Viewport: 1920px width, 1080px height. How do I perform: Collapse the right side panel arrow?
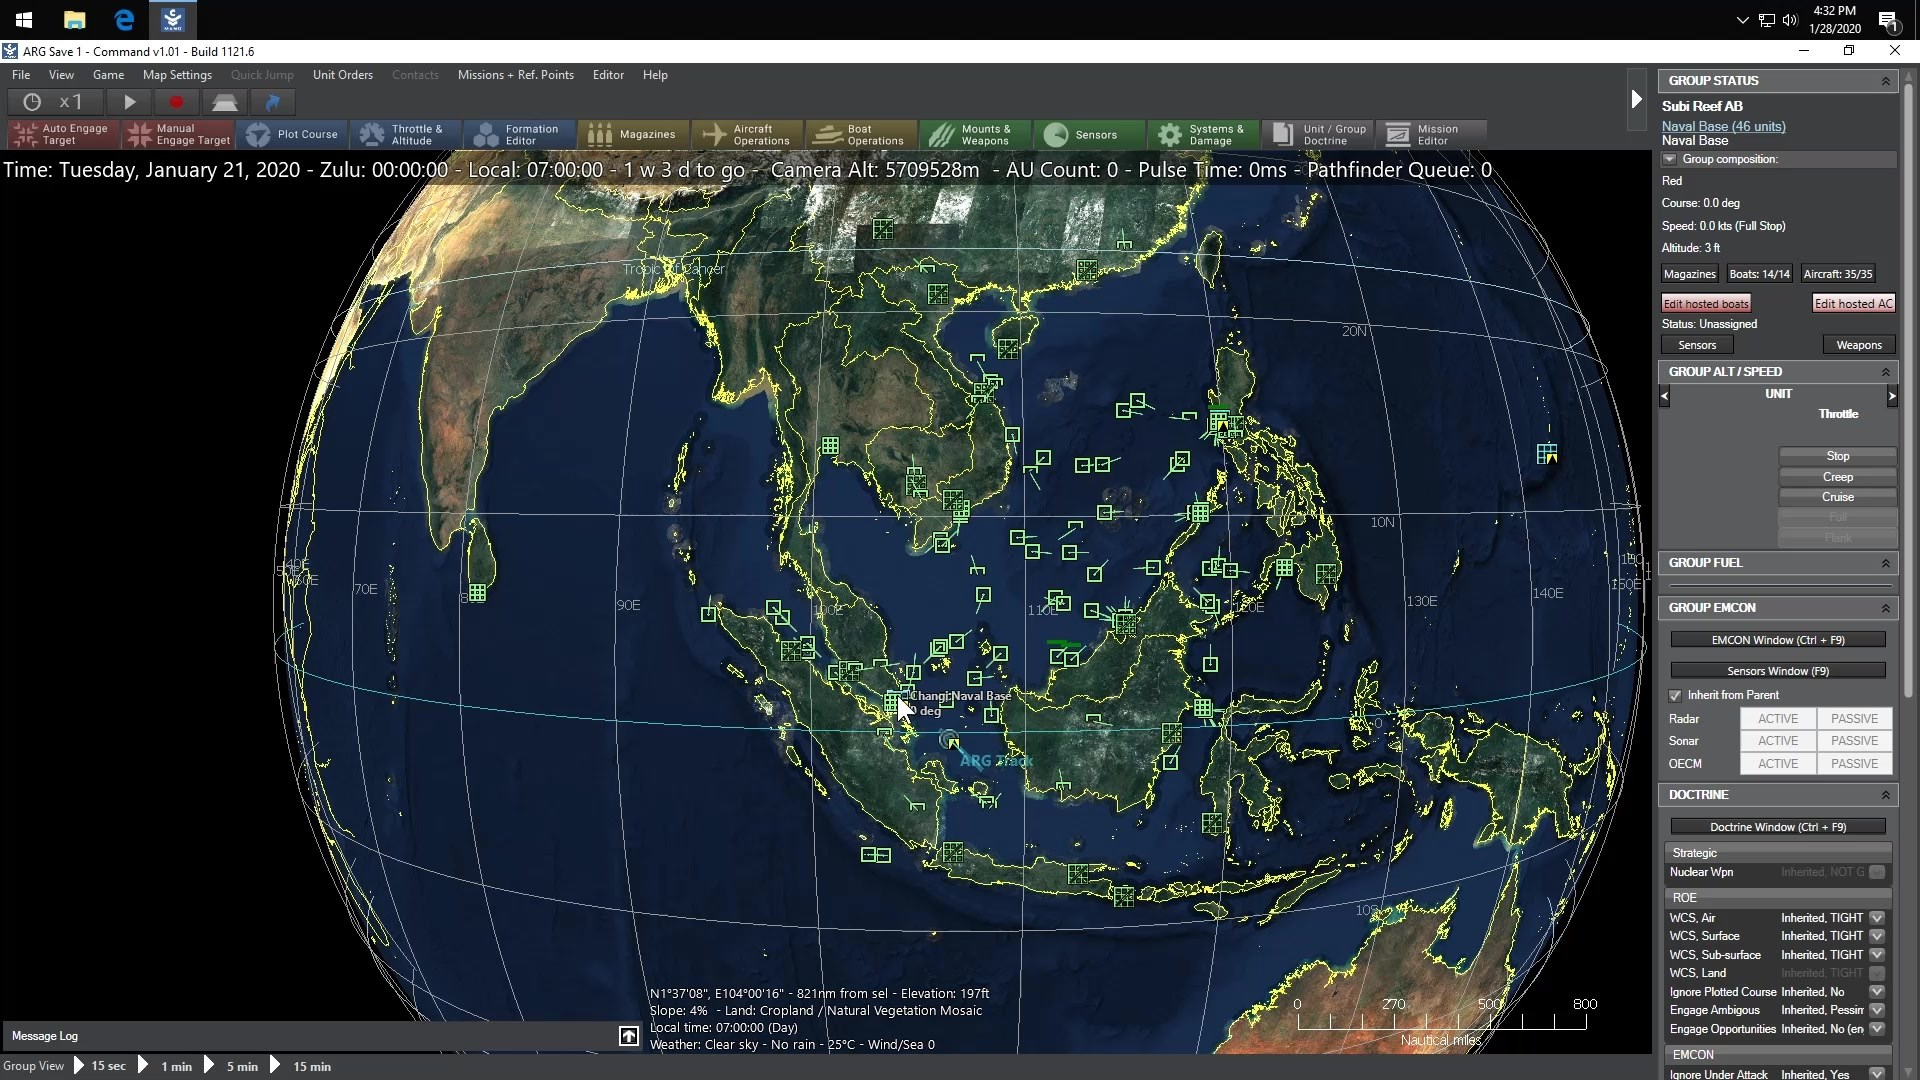pos(1636,99)
